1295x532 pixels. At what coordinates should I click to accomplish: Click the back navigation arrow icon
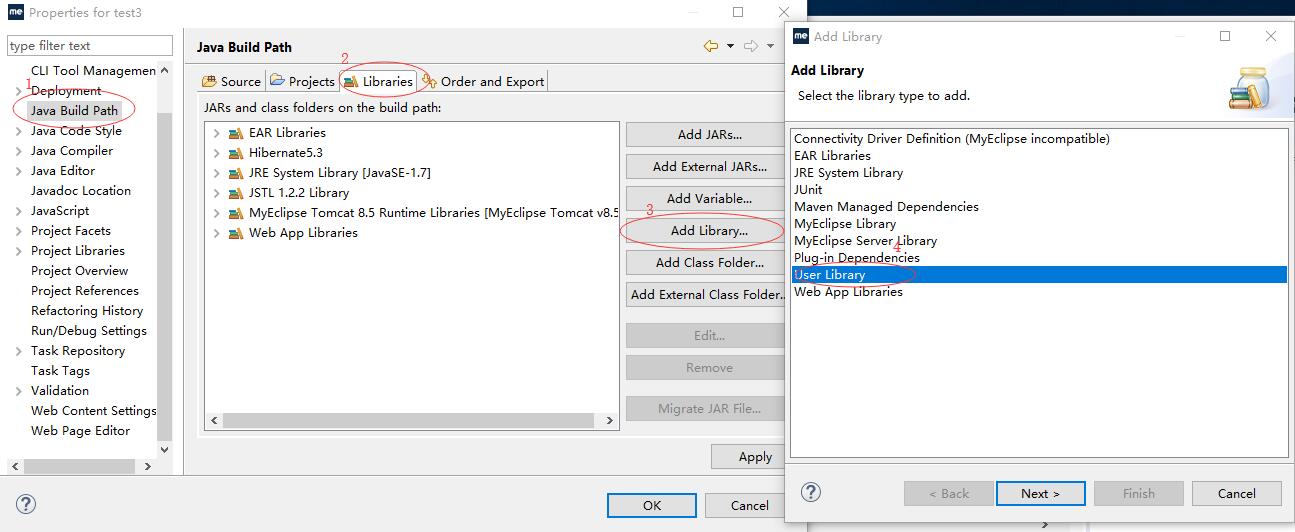711,46
